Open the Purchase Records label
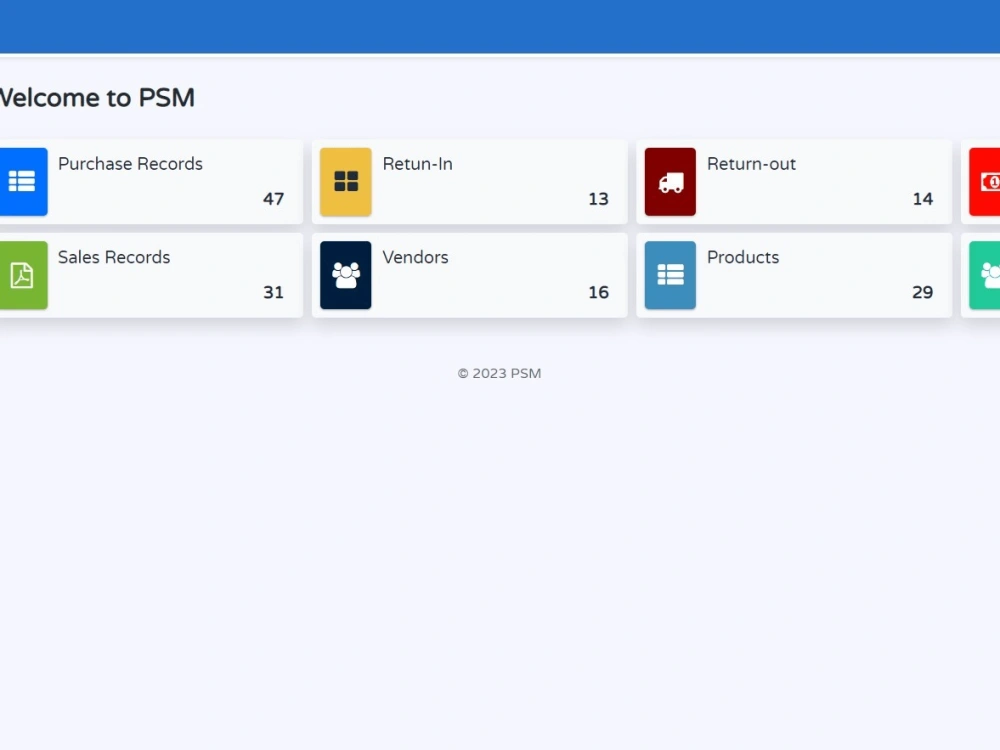Image resolution: width=1000 pixels, height=750 pixels. click(x=130, y=164)
